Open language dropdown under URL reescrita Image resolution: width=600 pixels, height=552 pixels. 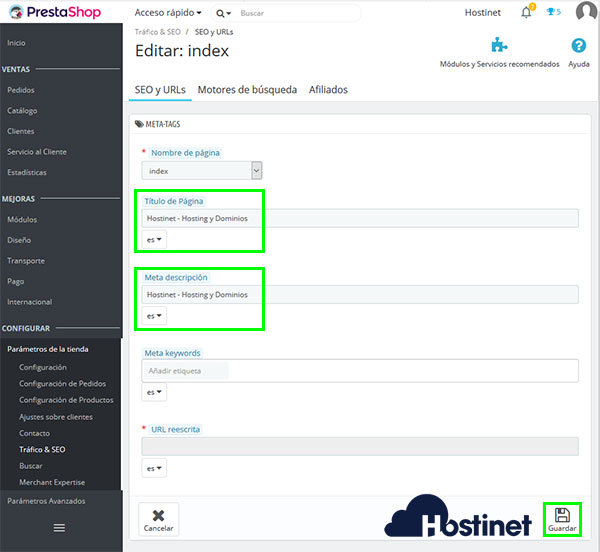[x=154, y=468]
